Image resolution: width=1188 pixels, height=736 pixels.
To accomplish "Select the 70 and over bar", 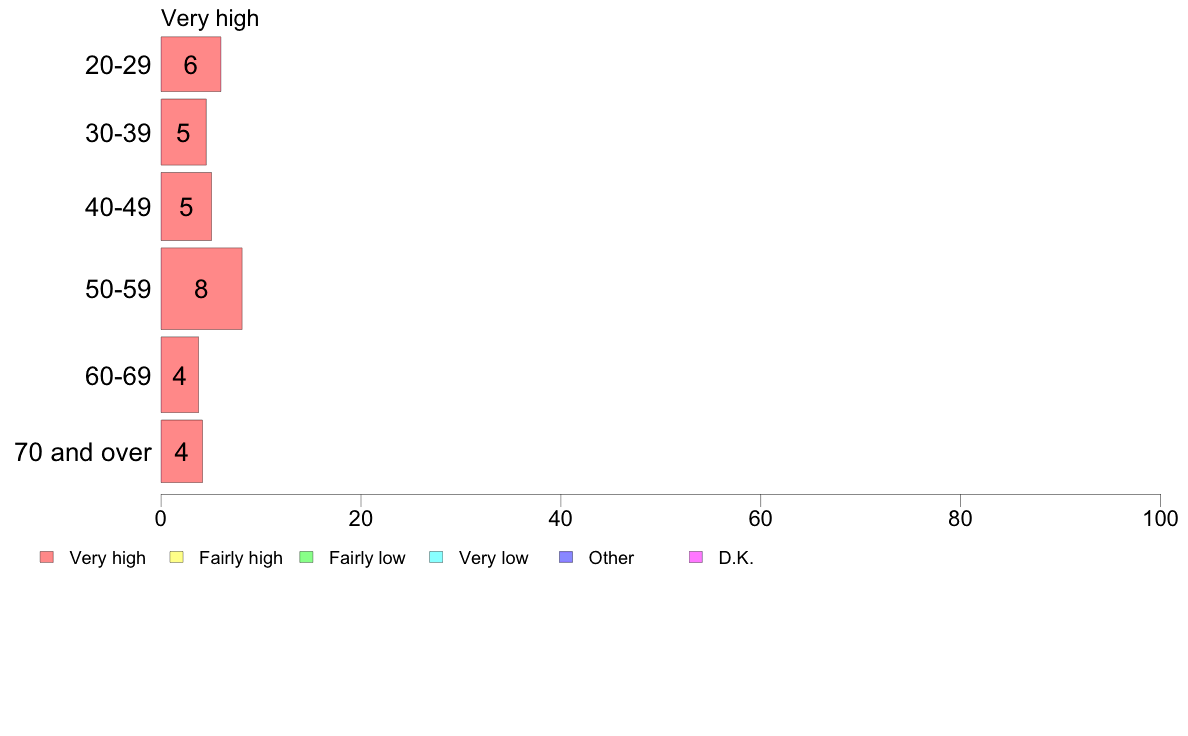I will click(x=182, y=451).
